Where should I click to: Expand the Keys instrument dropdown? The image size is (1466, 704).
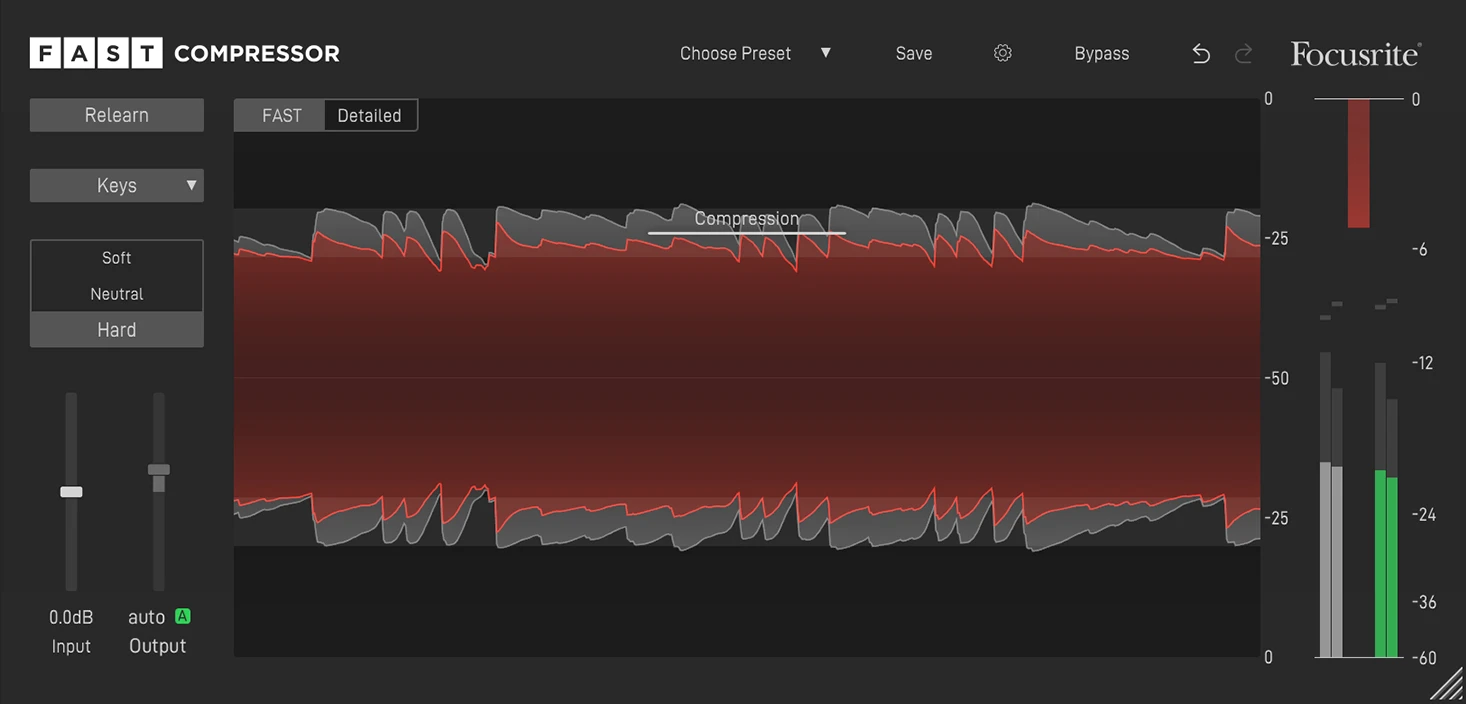pyautogui.click(x=117, y=185)
